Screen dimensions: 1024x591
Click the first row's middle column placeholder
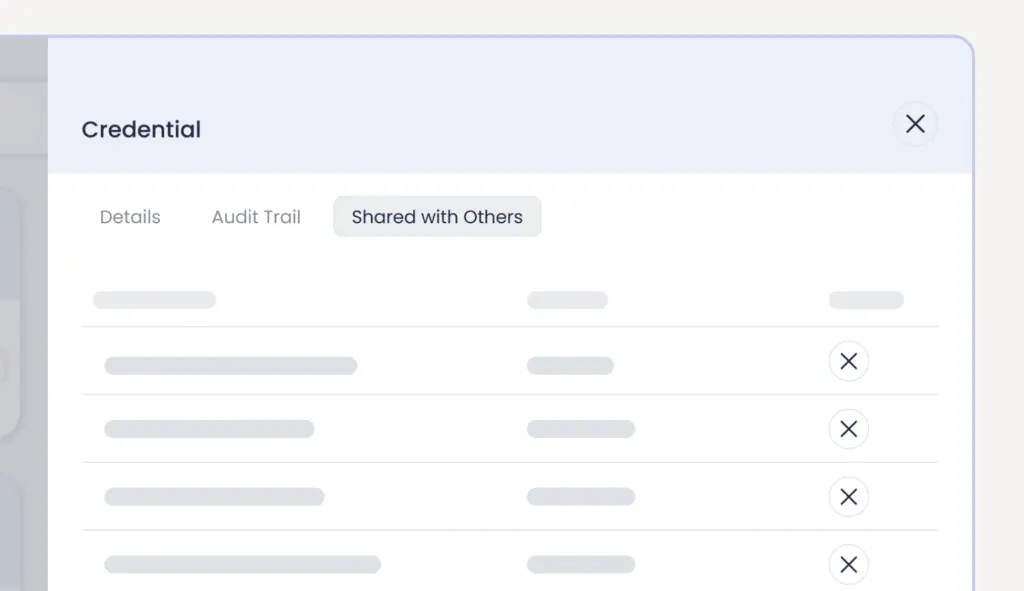(570, 366)
